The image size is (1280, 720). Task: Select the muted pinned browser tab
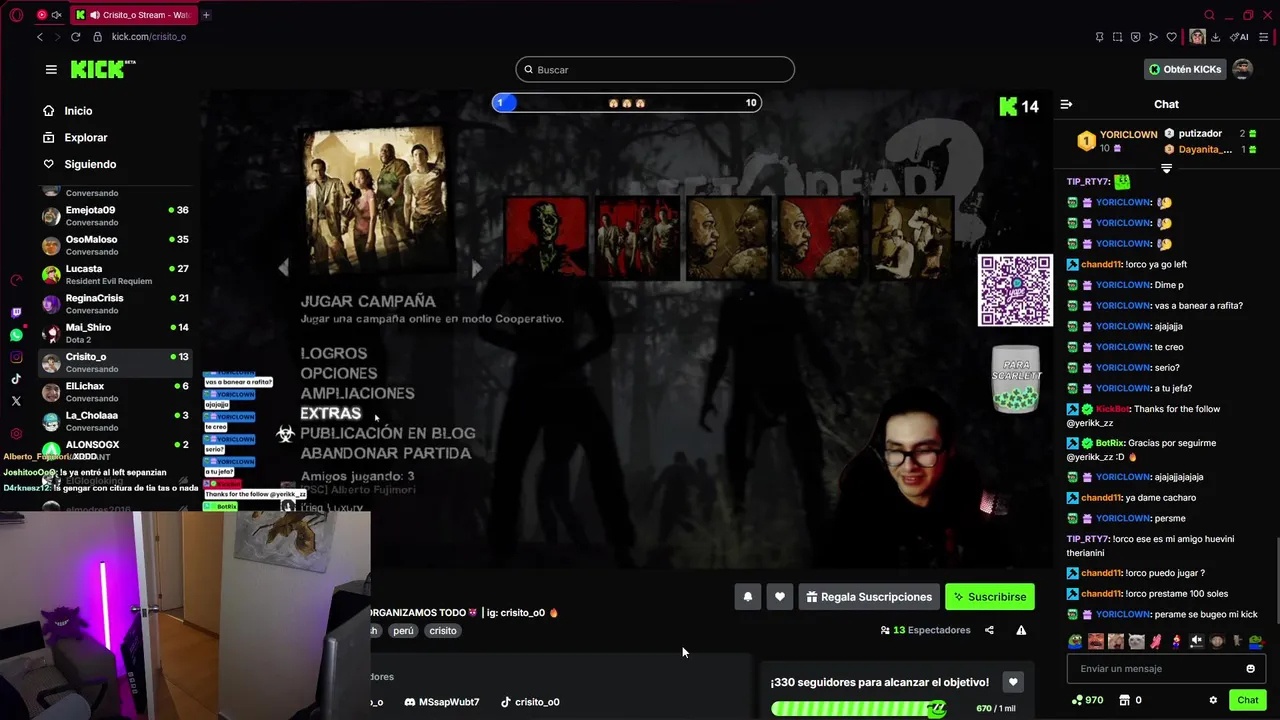(48, 15)
